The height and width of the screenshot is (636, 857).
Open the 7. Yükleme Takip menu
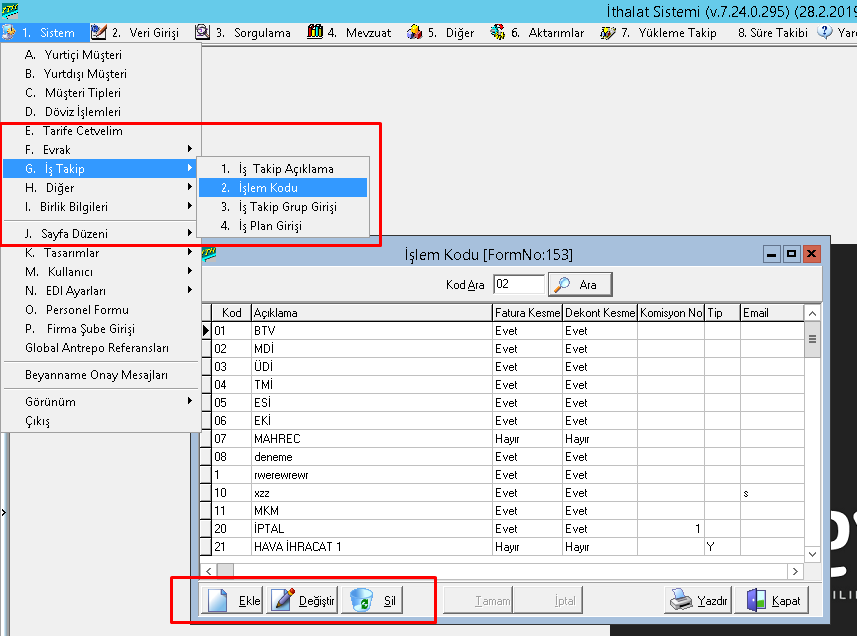click(x=658, y=33)
